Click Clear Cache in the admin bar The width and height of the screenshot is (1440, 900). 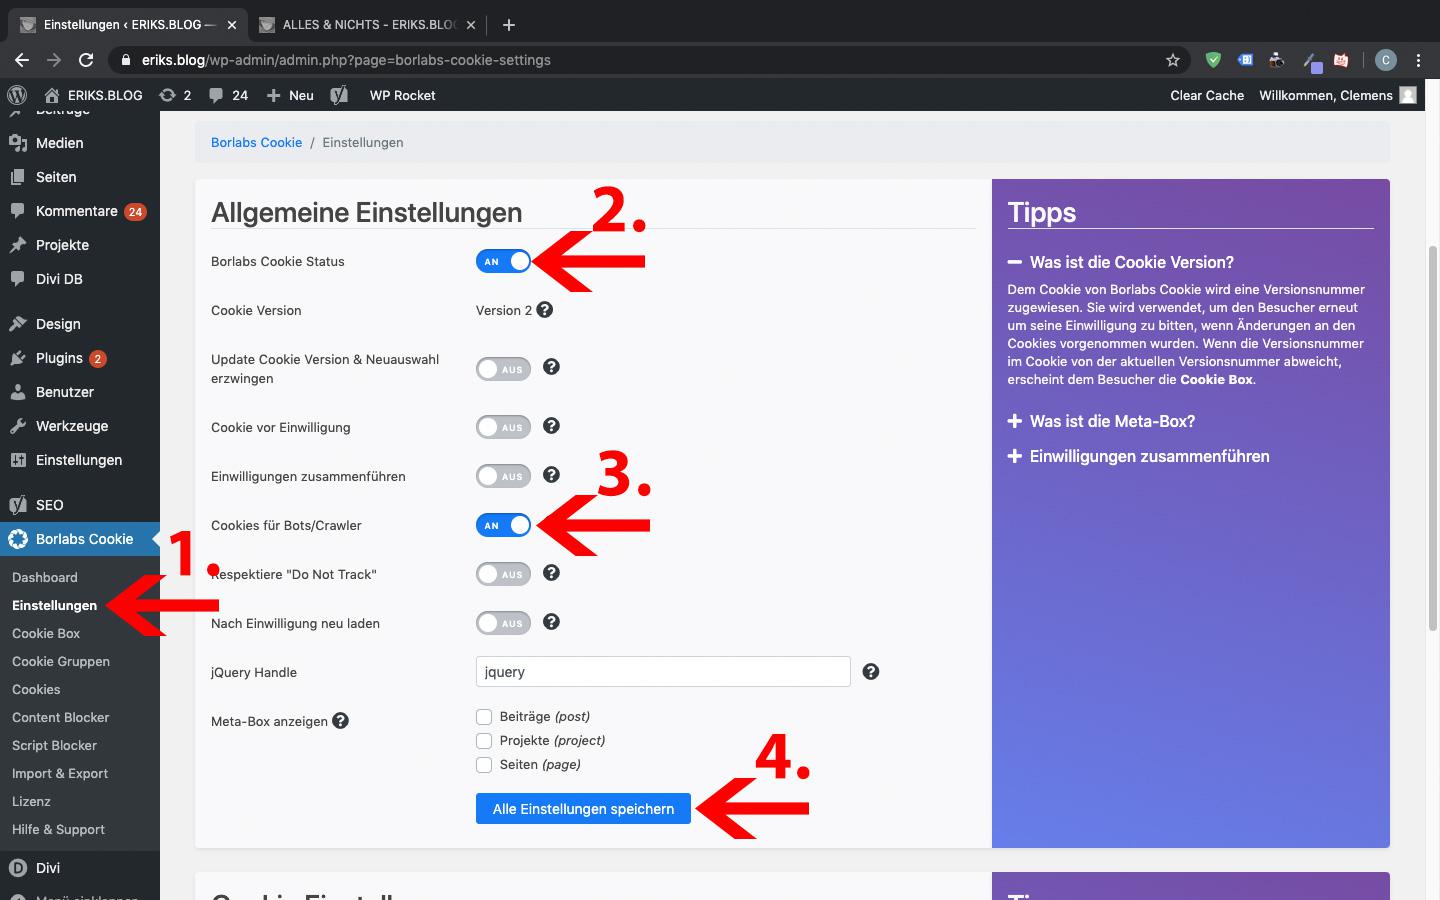coord(1207,95)
